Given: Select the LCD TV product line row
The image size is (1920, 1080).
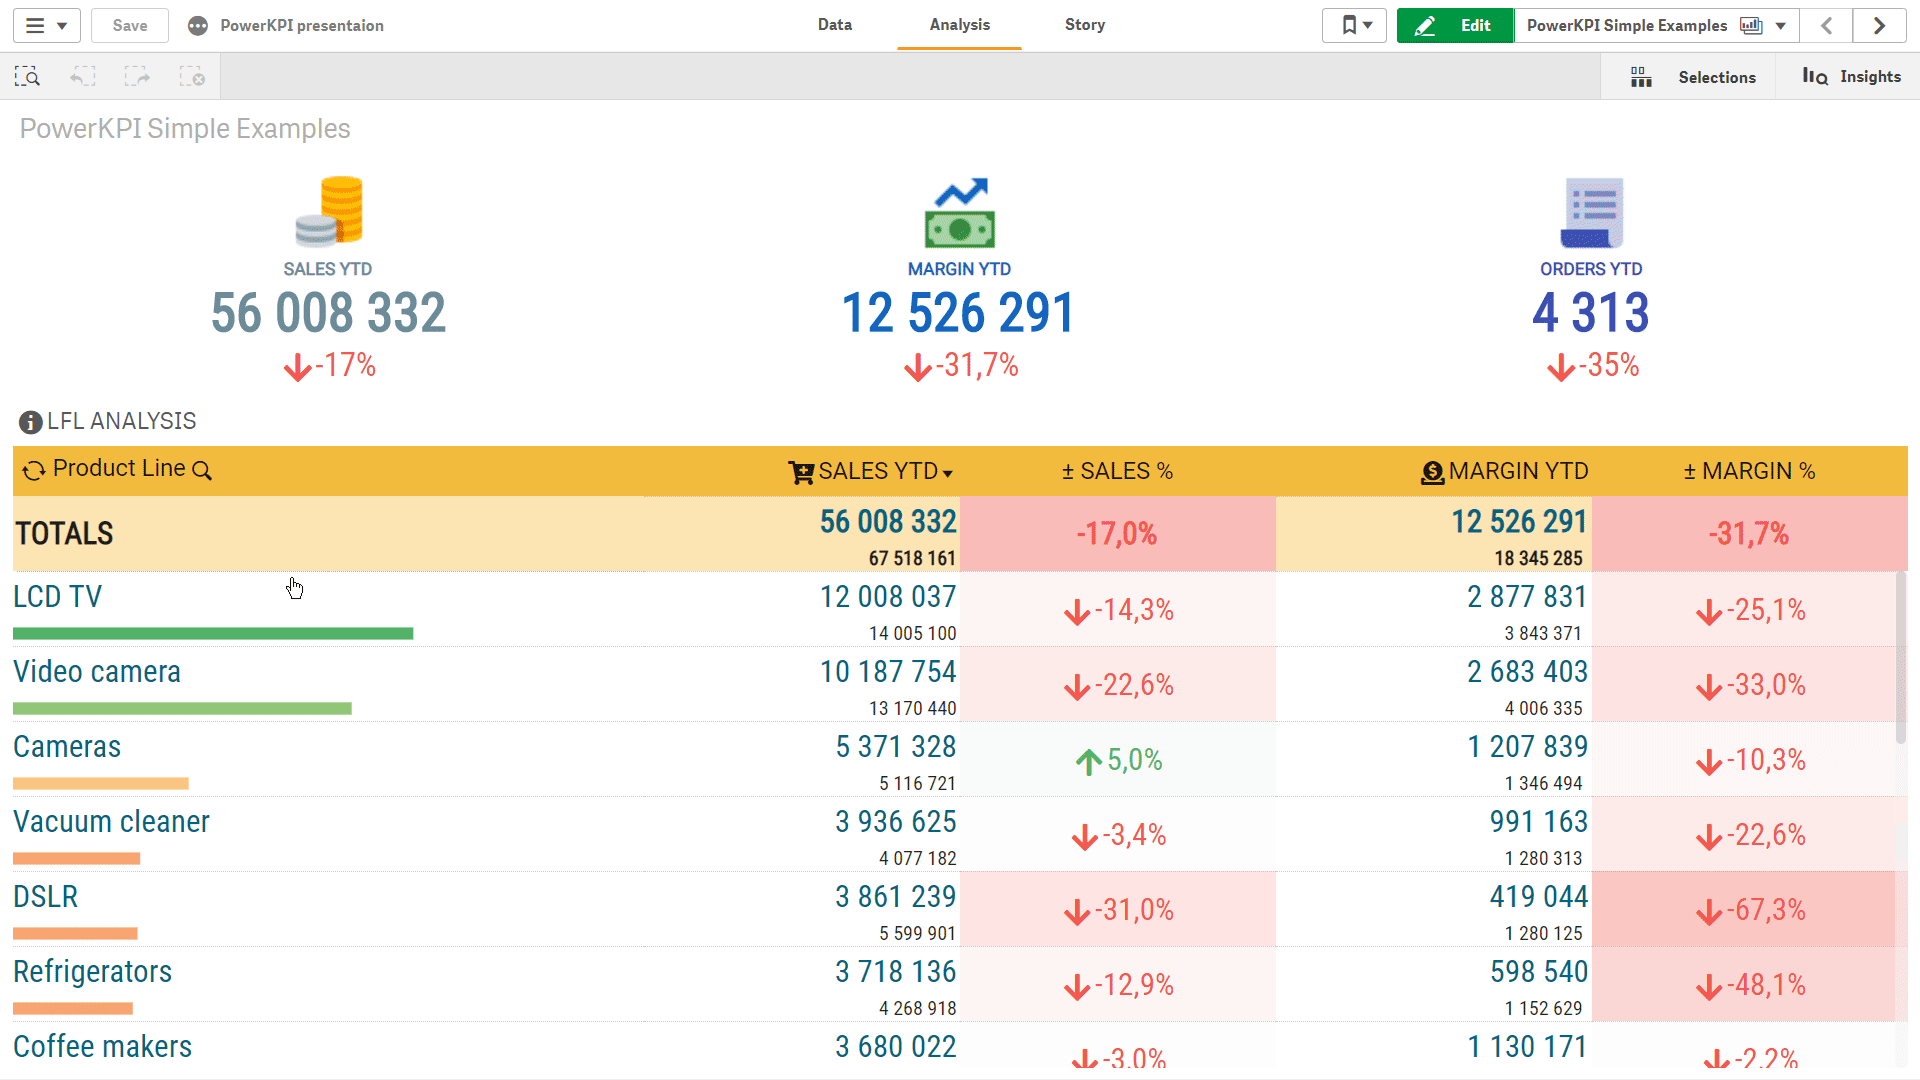Looking at the screenshot, I should pyautogui.click(x=57, y=596).
